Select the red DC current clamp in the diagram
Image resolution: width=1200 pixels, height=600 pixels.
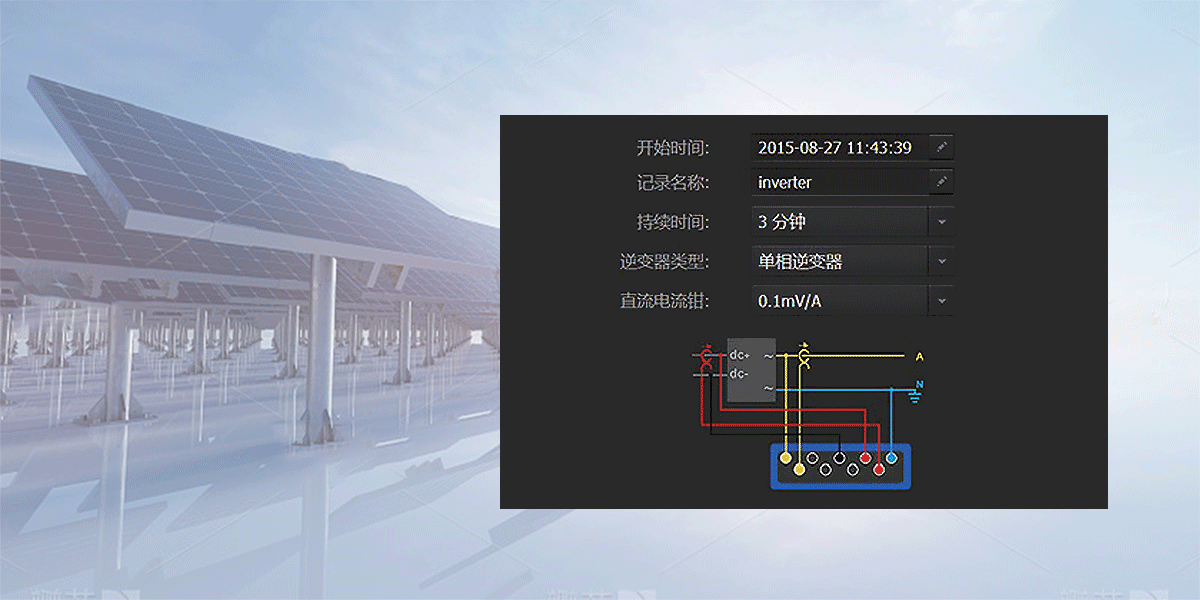pyautogui.click(x=707, y=357)
